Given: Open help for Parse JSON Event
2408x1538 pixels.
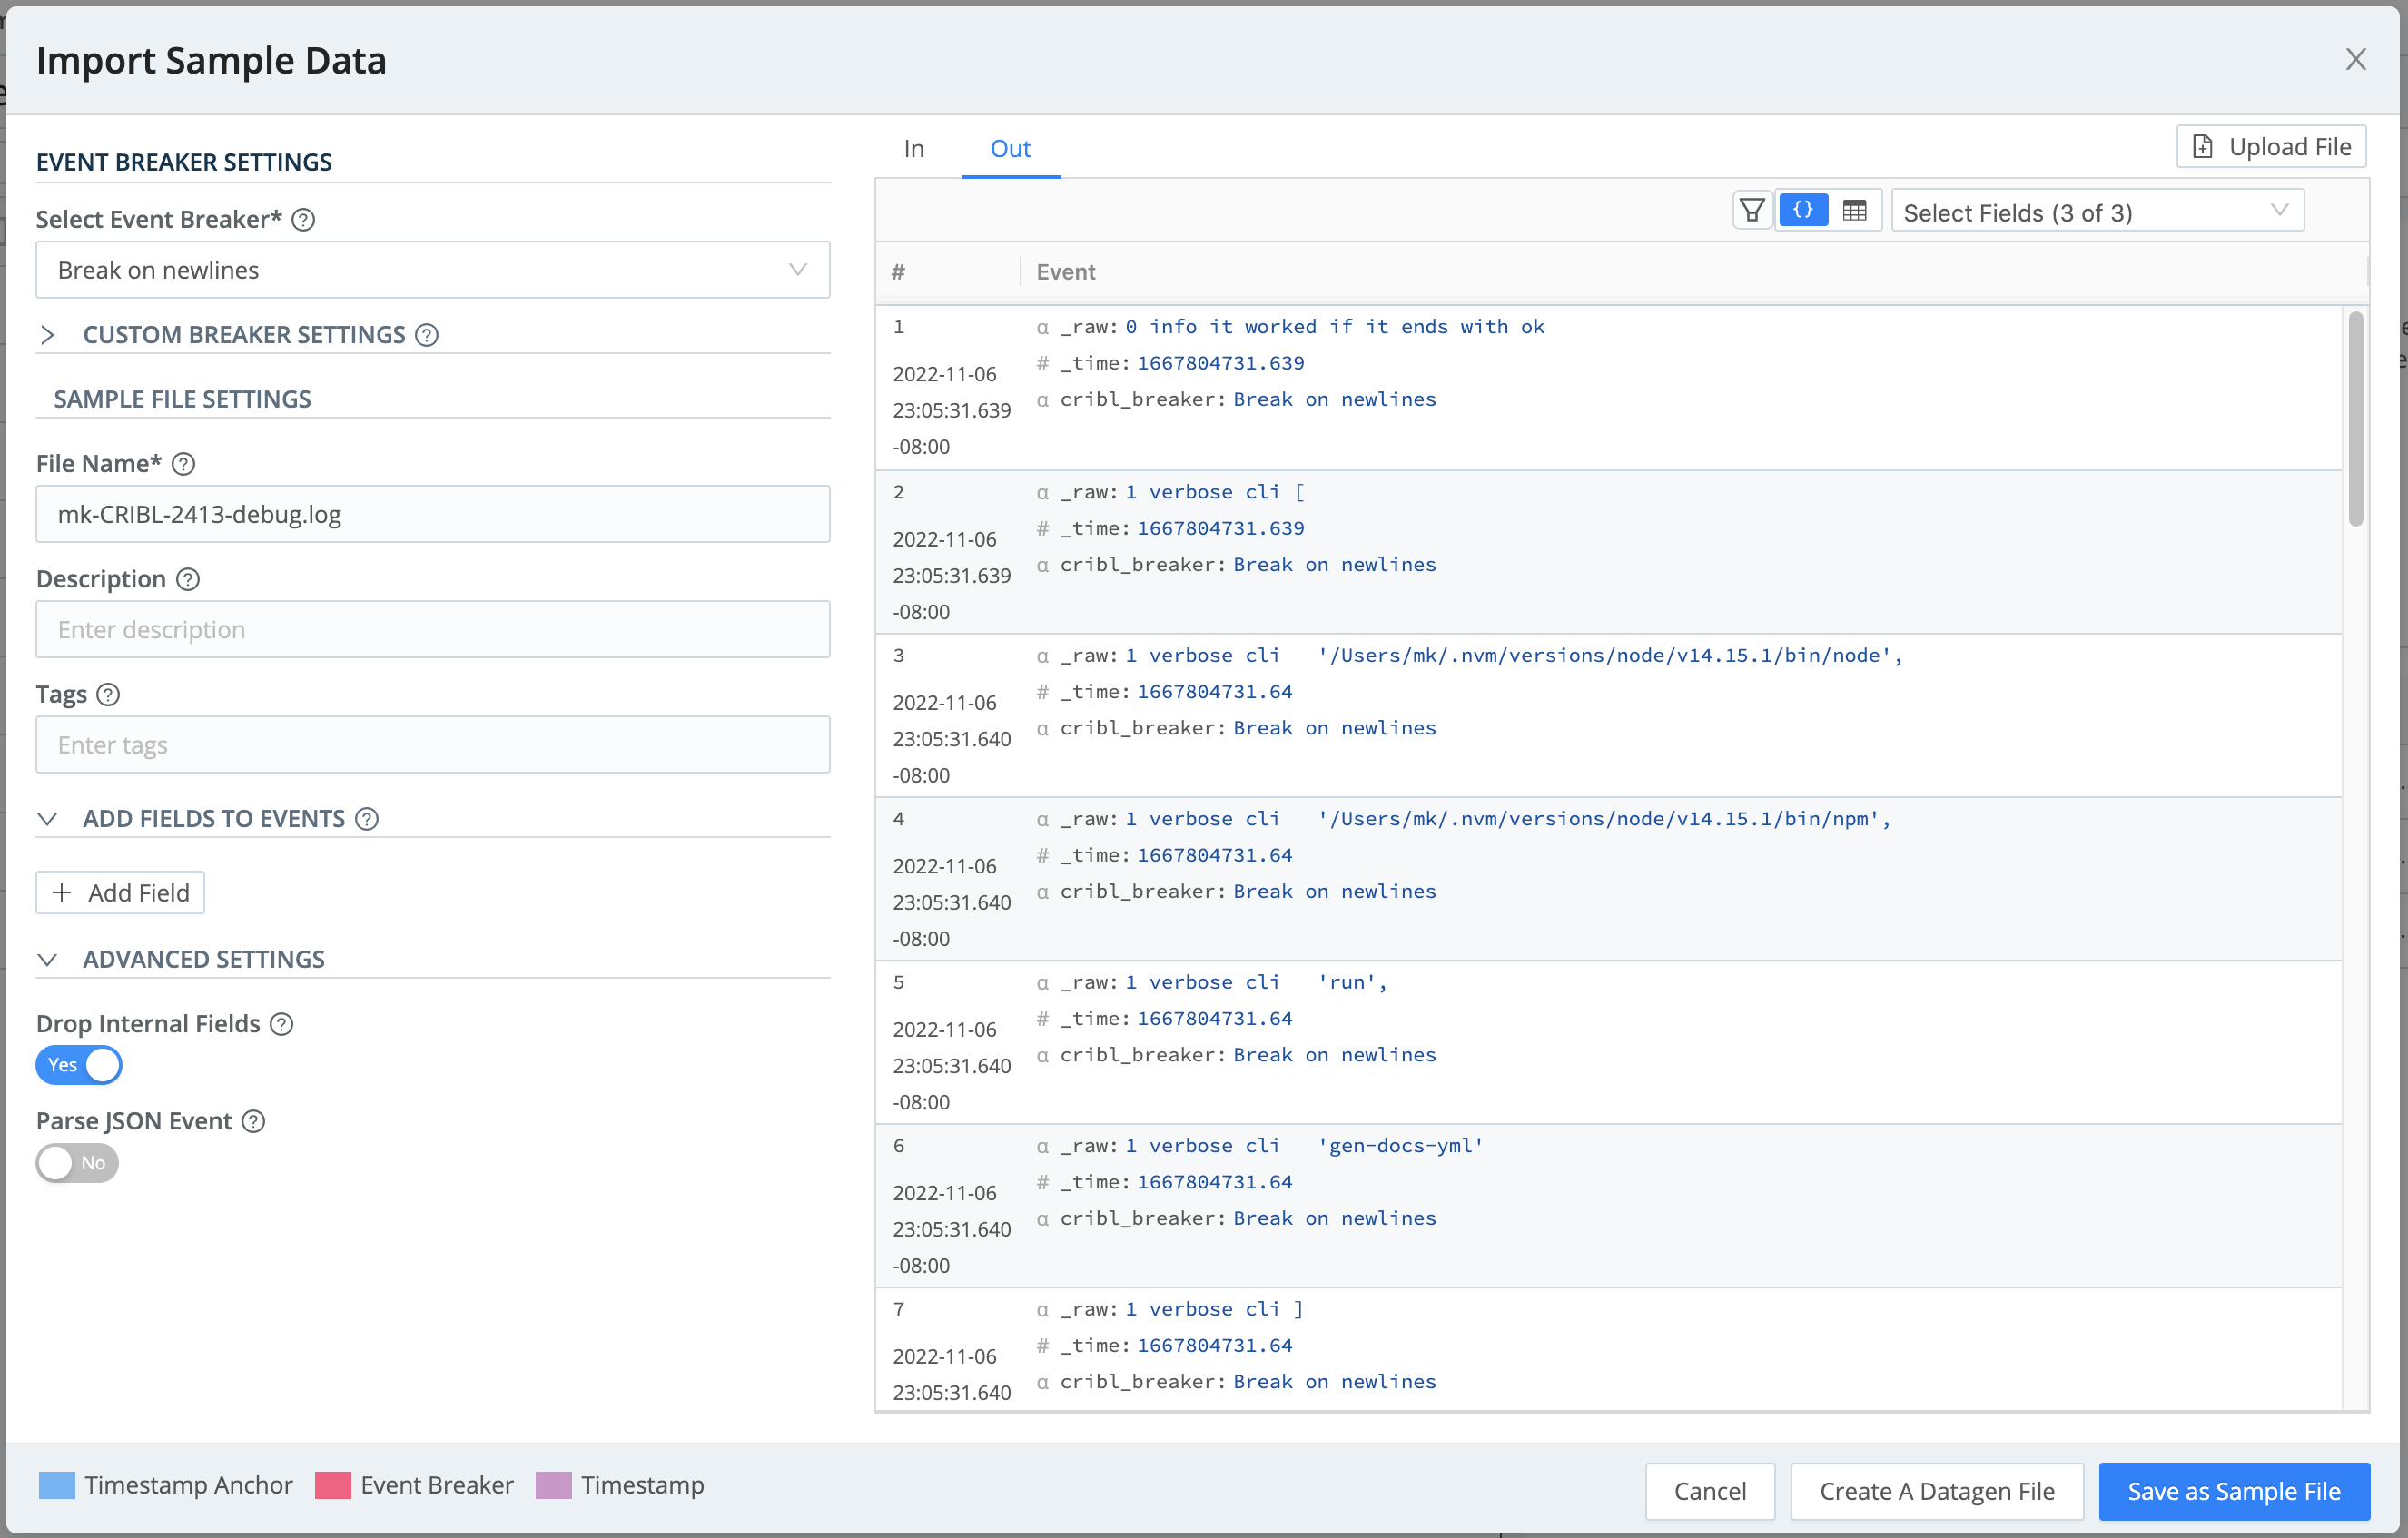Looking at the screenshot, I should [252, 1121].
